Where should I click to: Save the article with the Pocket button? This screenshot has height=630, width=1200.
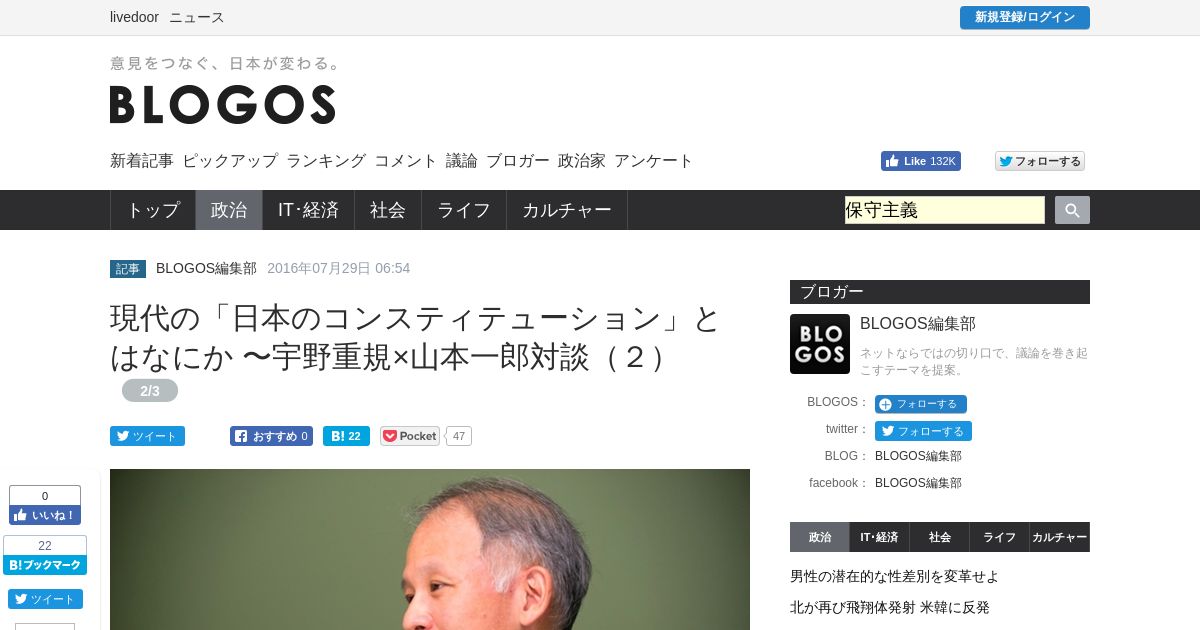coord(410,436)
